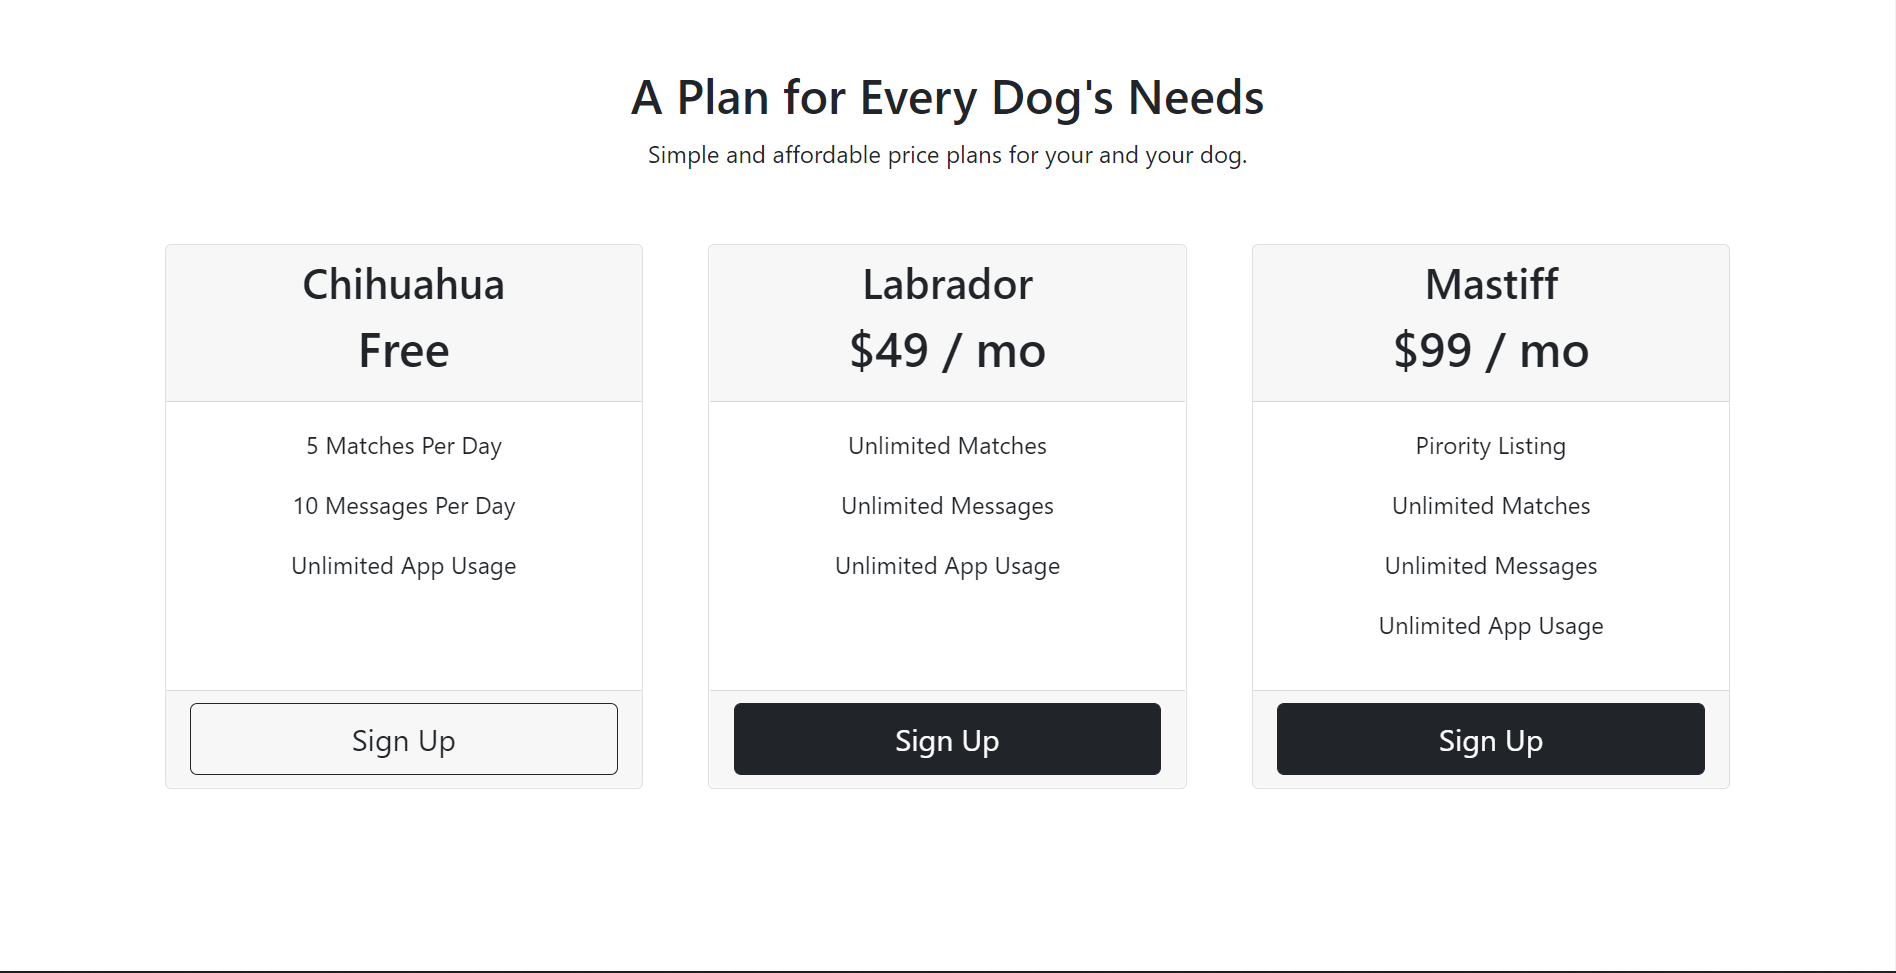1896x973 pixels.
Task: Click Sign Up for the Labrador plan
Action: pyautogui.click(x=947, y=739)
